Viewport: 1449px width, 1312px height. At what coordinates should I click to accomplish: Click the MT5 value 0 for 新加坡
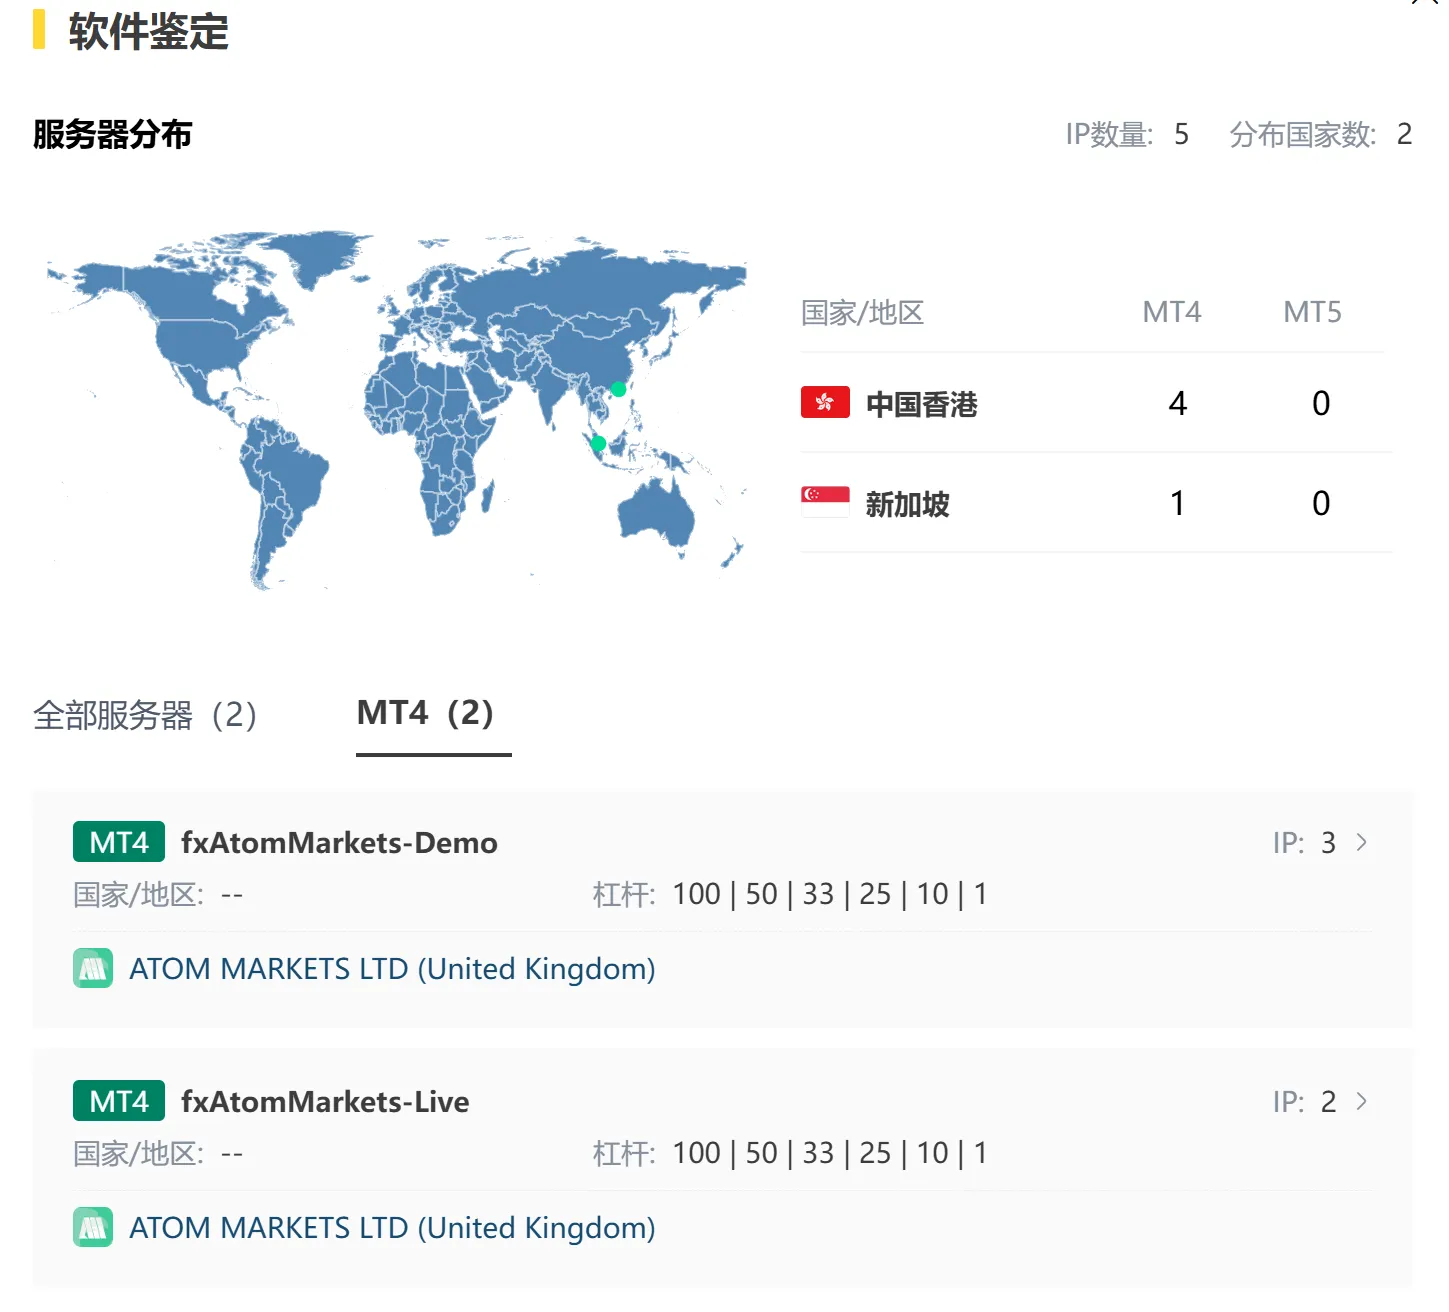[1321, 503]
